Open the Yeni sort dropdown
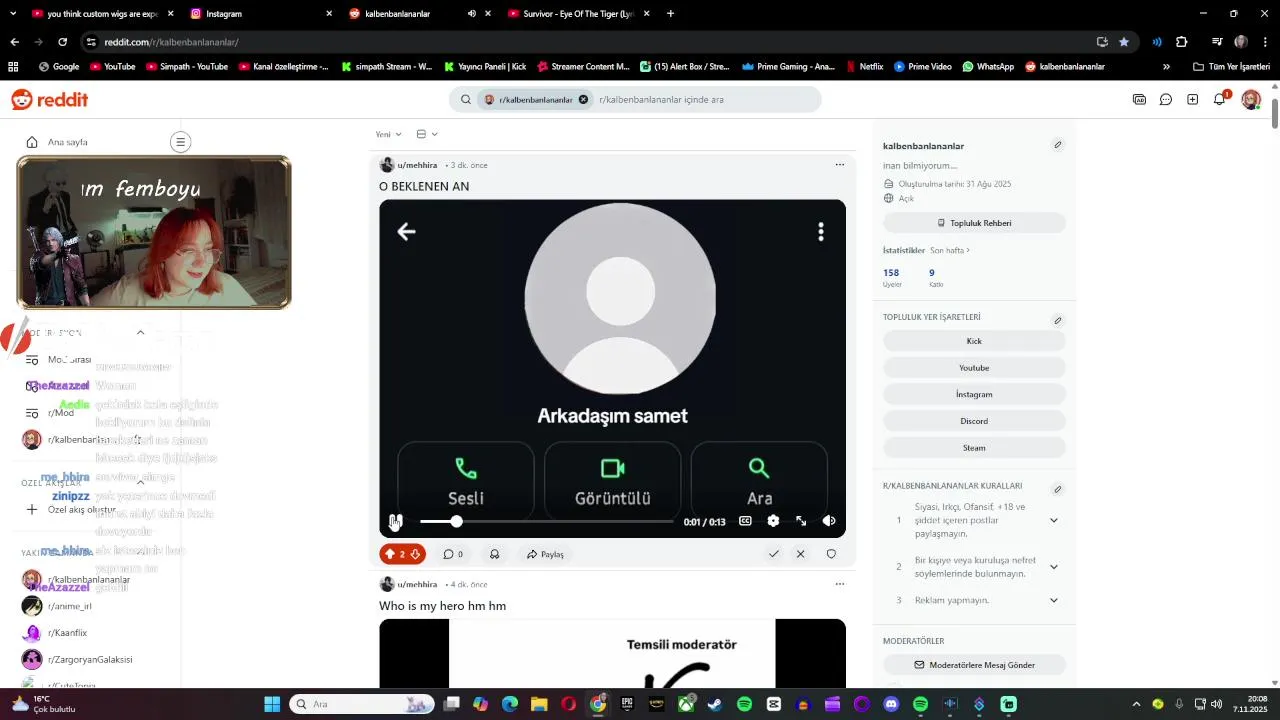This screenshot has width=1280, height=720. pyautogui.click(x=388, y=134)
